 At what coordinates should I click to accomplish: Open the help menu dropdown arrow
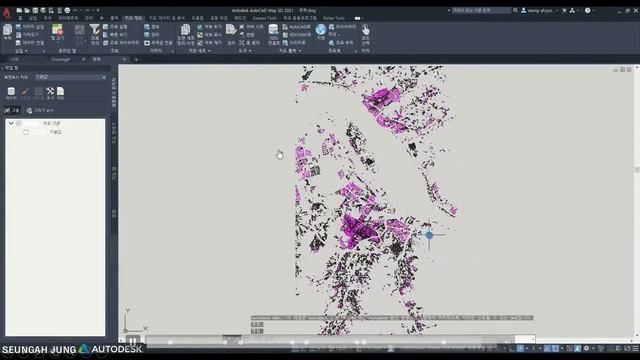(x=593, y=11)
